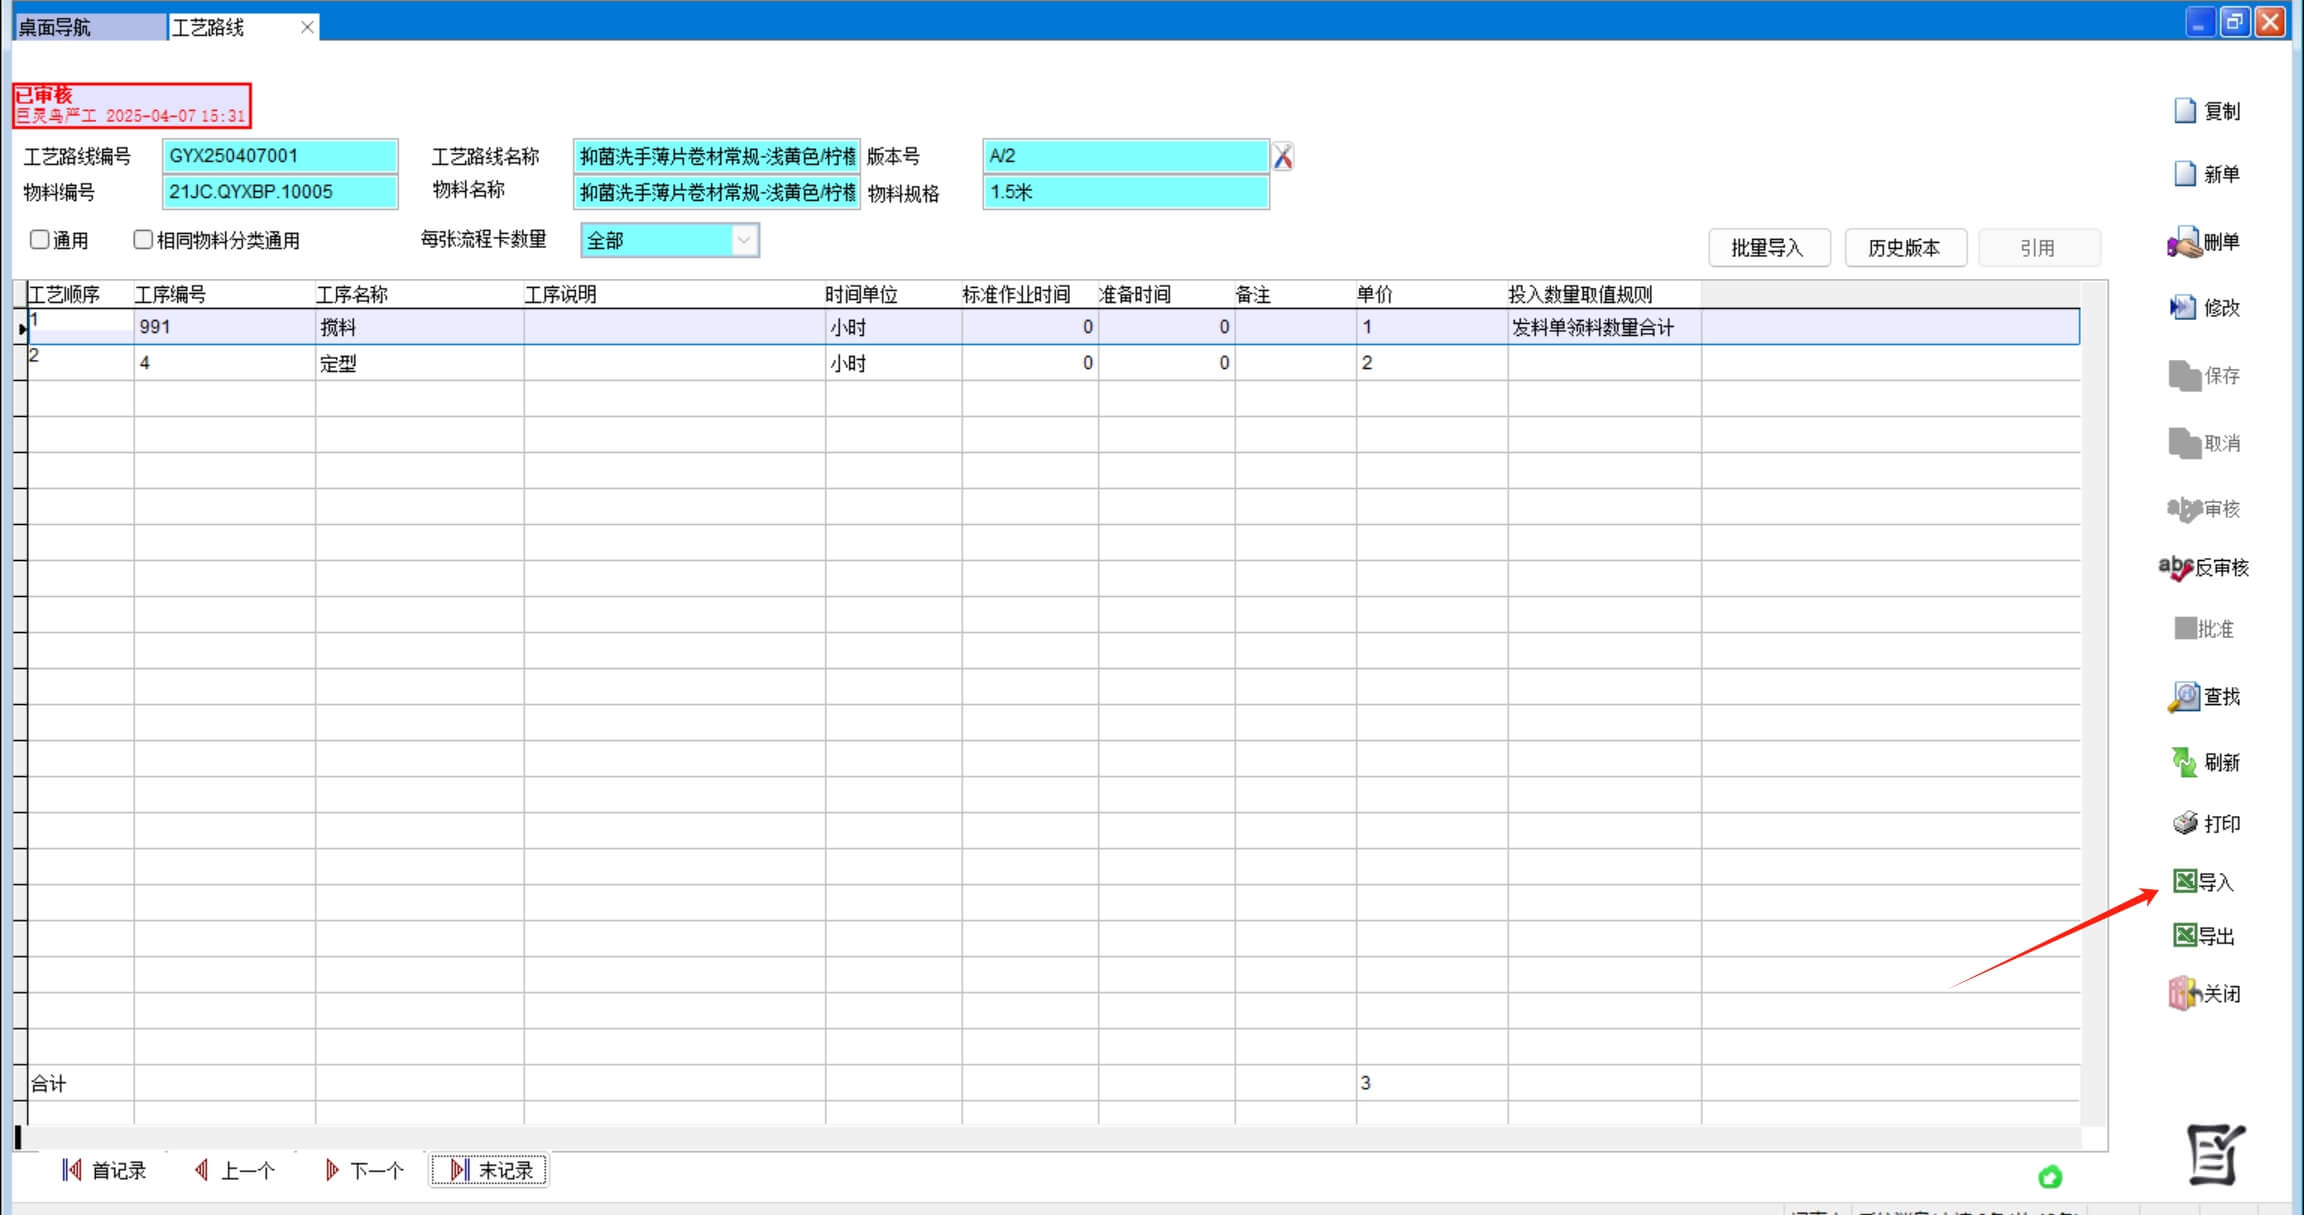This screenshot has width=2304, height=1215.
Task: Print using the 打印 printer icon
Action: (2185, 824)
